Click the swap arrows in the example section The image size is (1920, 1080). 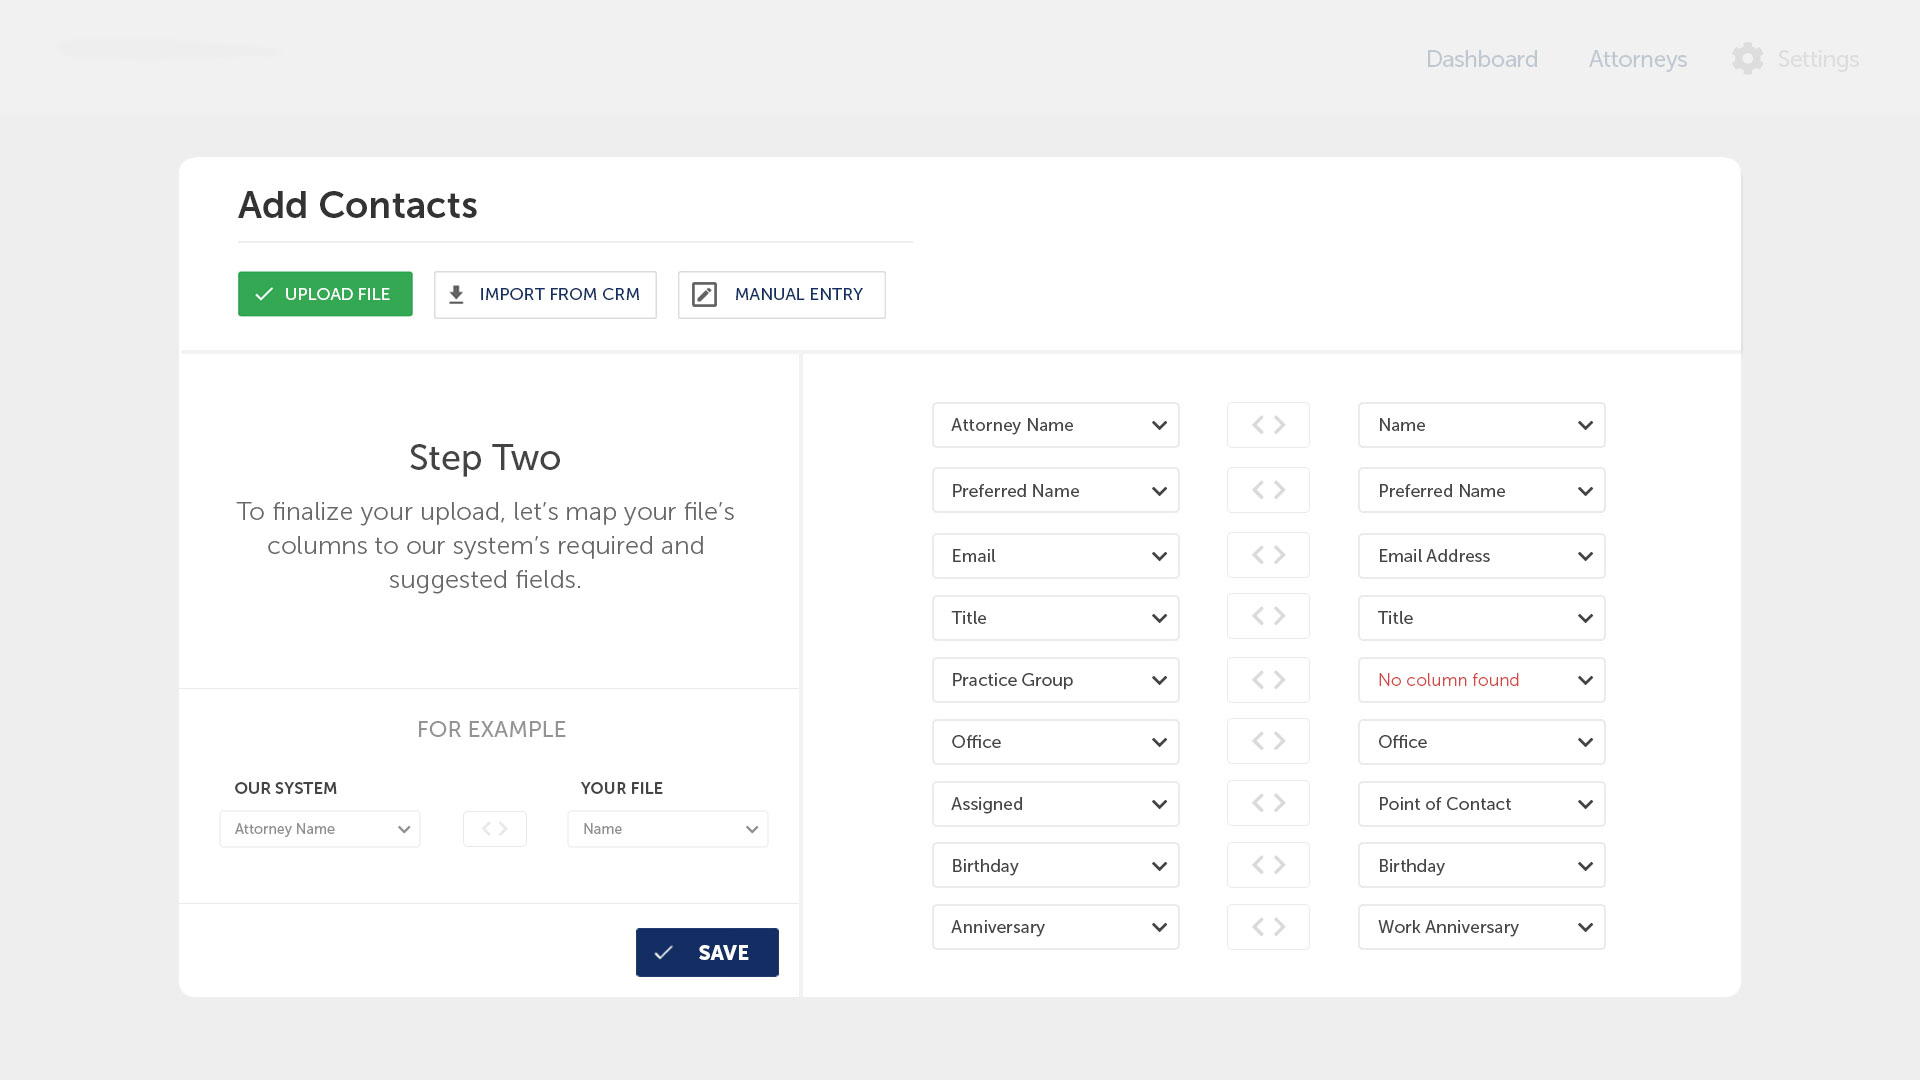pos(495,829)
